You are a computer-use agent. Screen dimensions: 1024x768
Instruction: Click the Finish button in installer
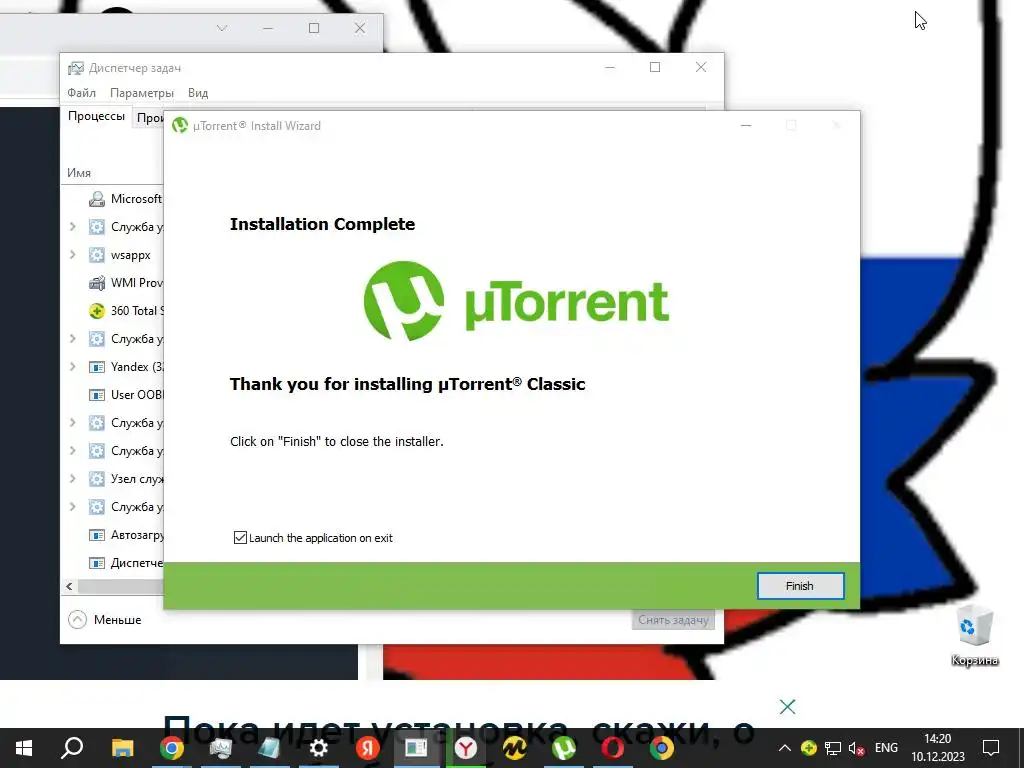click(x=800, y=586)
